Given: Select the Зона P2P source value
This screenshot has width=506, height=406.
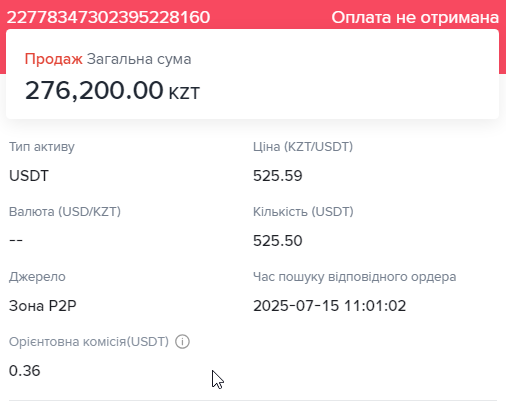Looking at the screenshot, I should (x=43, y=306).
